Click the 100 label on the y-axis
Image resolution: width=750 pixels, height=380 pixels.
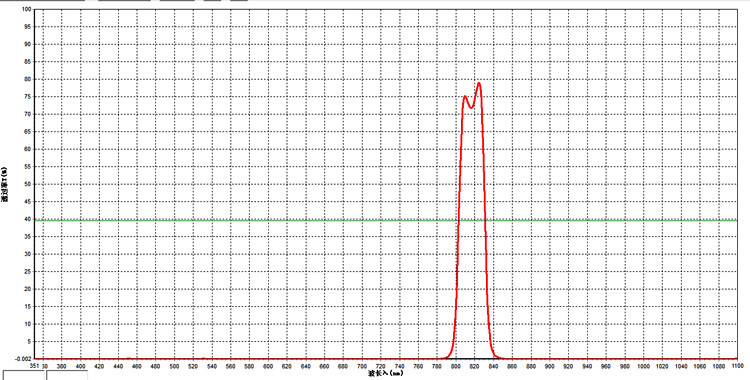click(x=27, y=9)
